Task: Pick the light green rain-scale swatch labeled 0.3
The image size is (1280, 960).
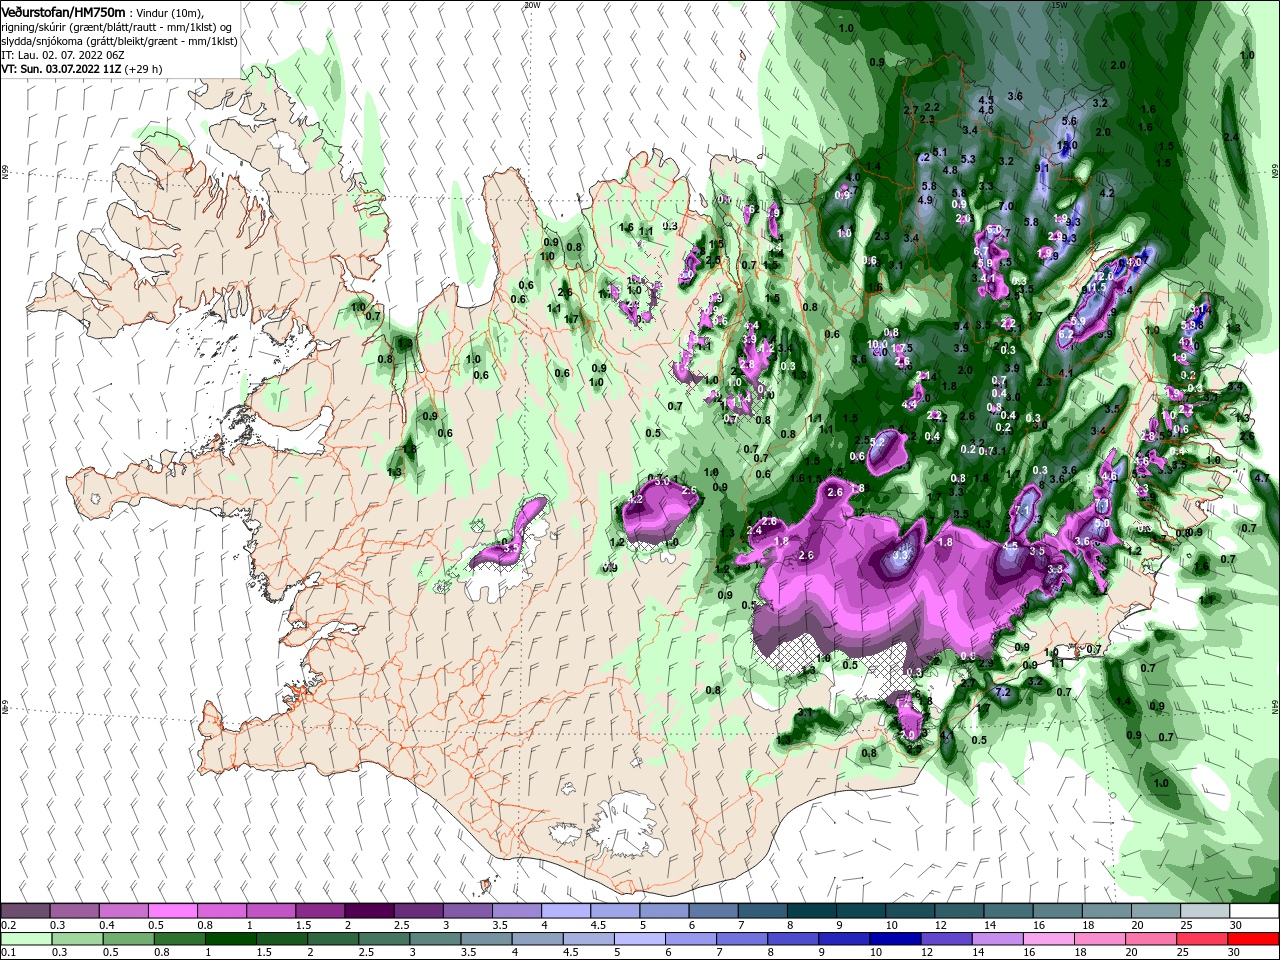Action: pos(77,939)
